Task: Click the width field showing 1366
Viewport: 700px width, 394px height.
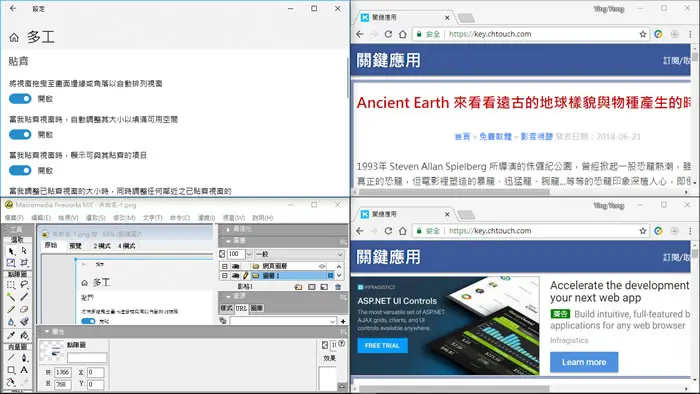Action: click(x=62, y=372)
